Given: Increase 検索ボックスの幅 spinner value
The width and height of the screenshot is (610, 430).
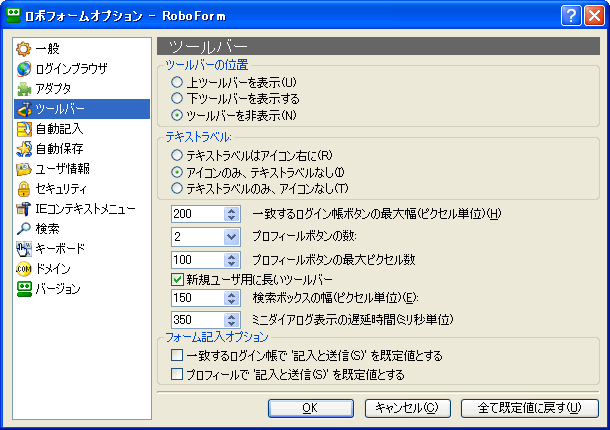Looking at the screenshot, I should tap(231, 295).
